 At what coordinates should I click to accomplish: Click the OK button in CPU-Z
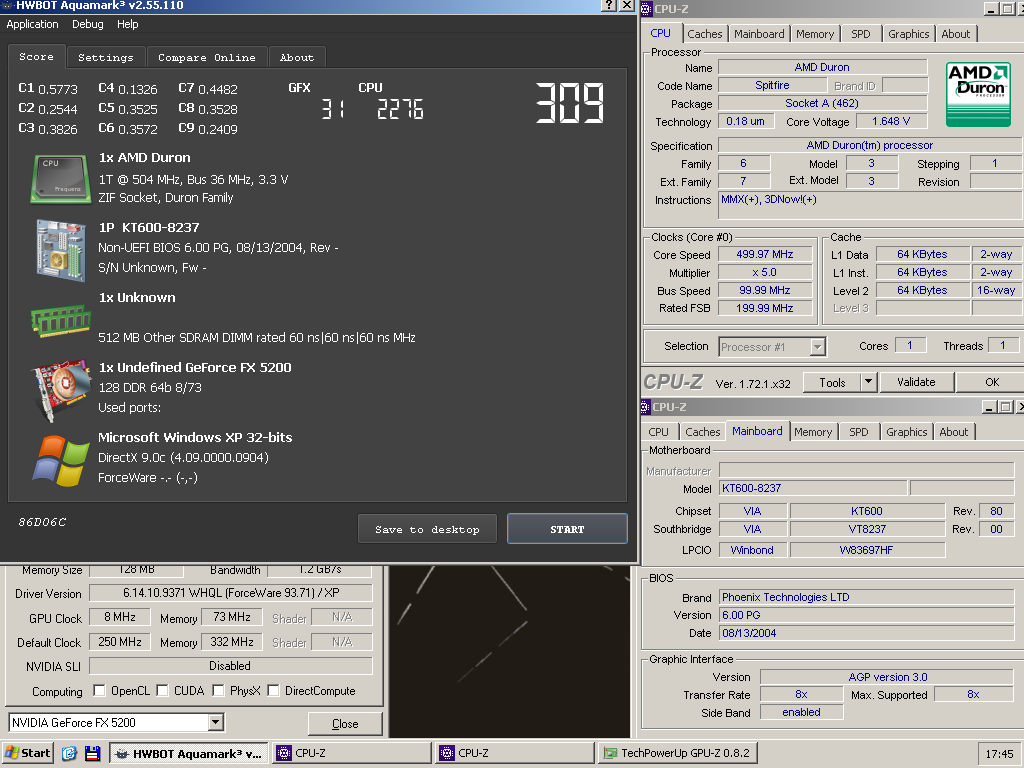[991, 382]
